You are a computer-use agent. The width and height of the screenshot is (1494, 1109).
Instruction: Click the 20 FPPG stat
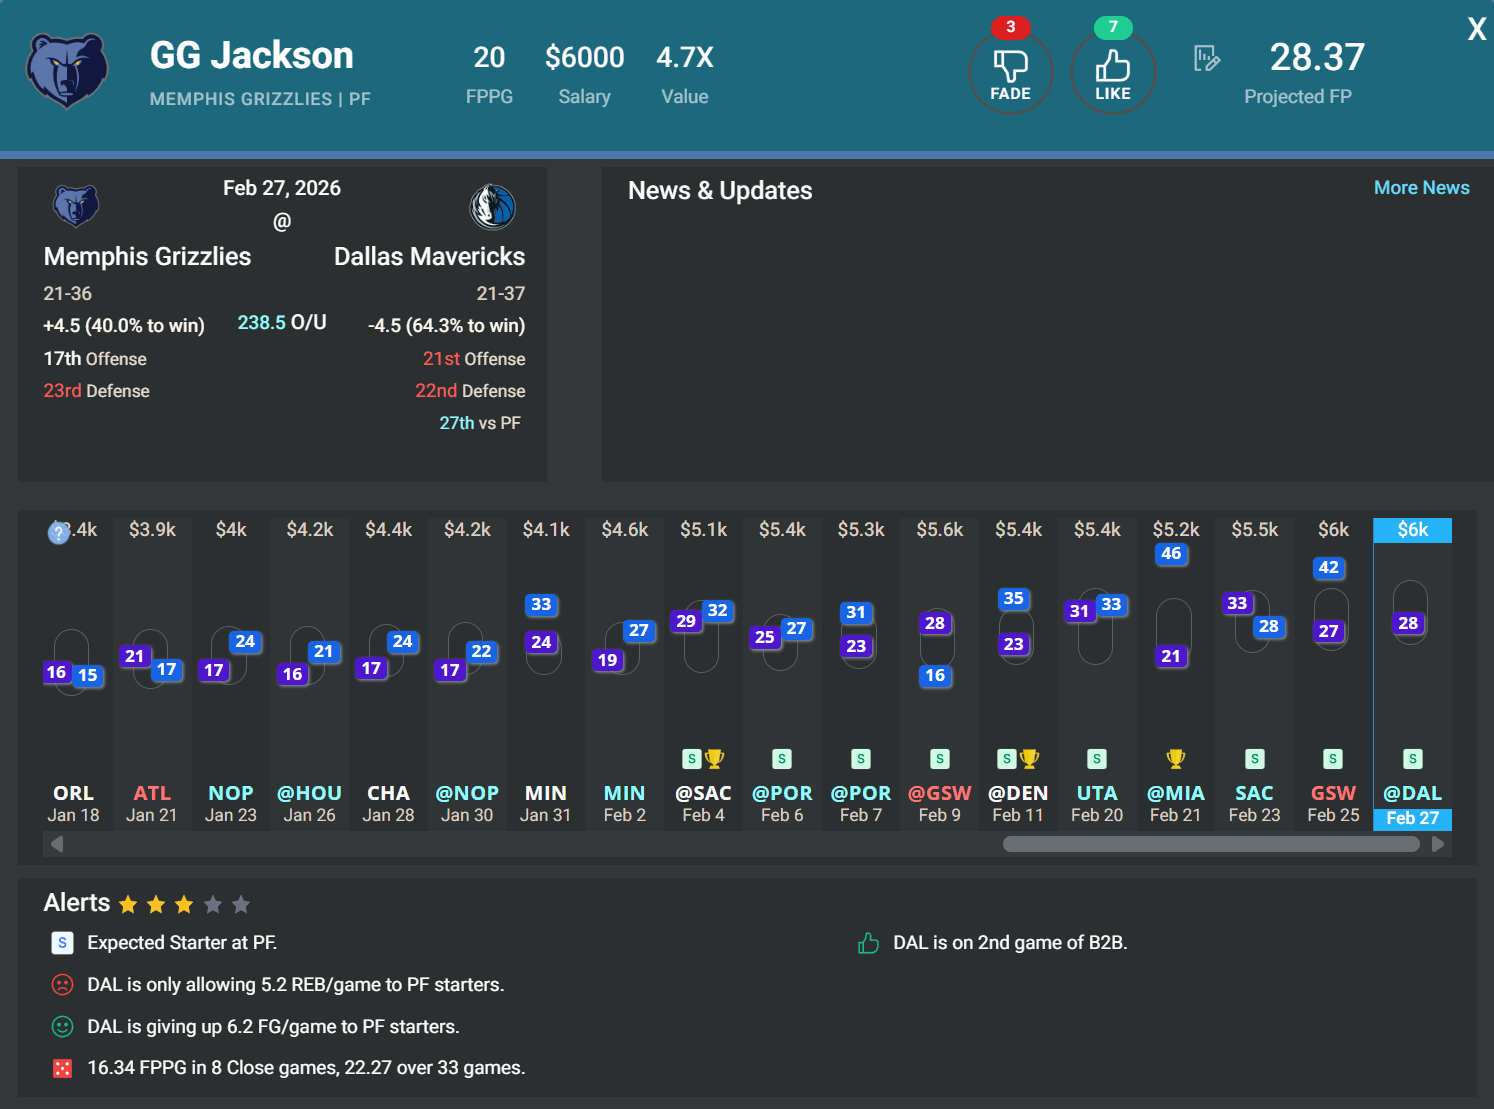489,57
